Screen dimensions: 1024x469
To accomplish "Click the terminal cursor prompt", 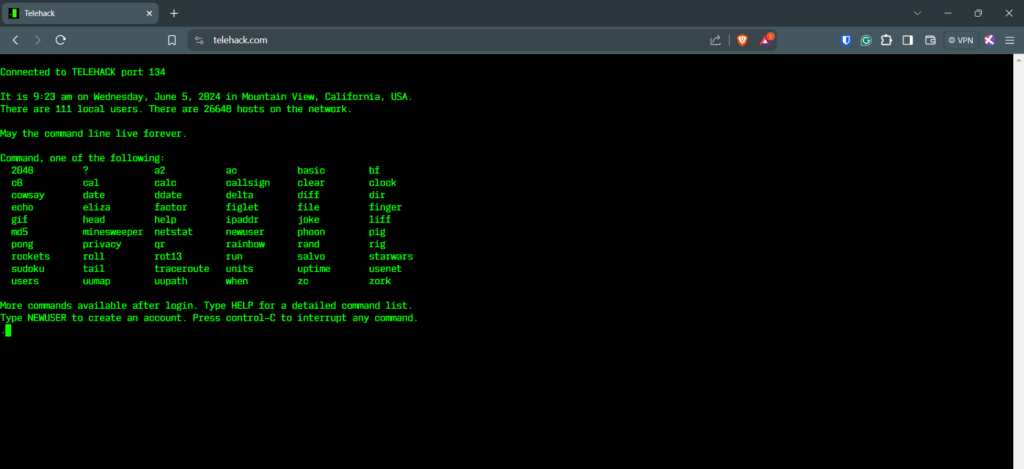I will (x=7, y=331).
